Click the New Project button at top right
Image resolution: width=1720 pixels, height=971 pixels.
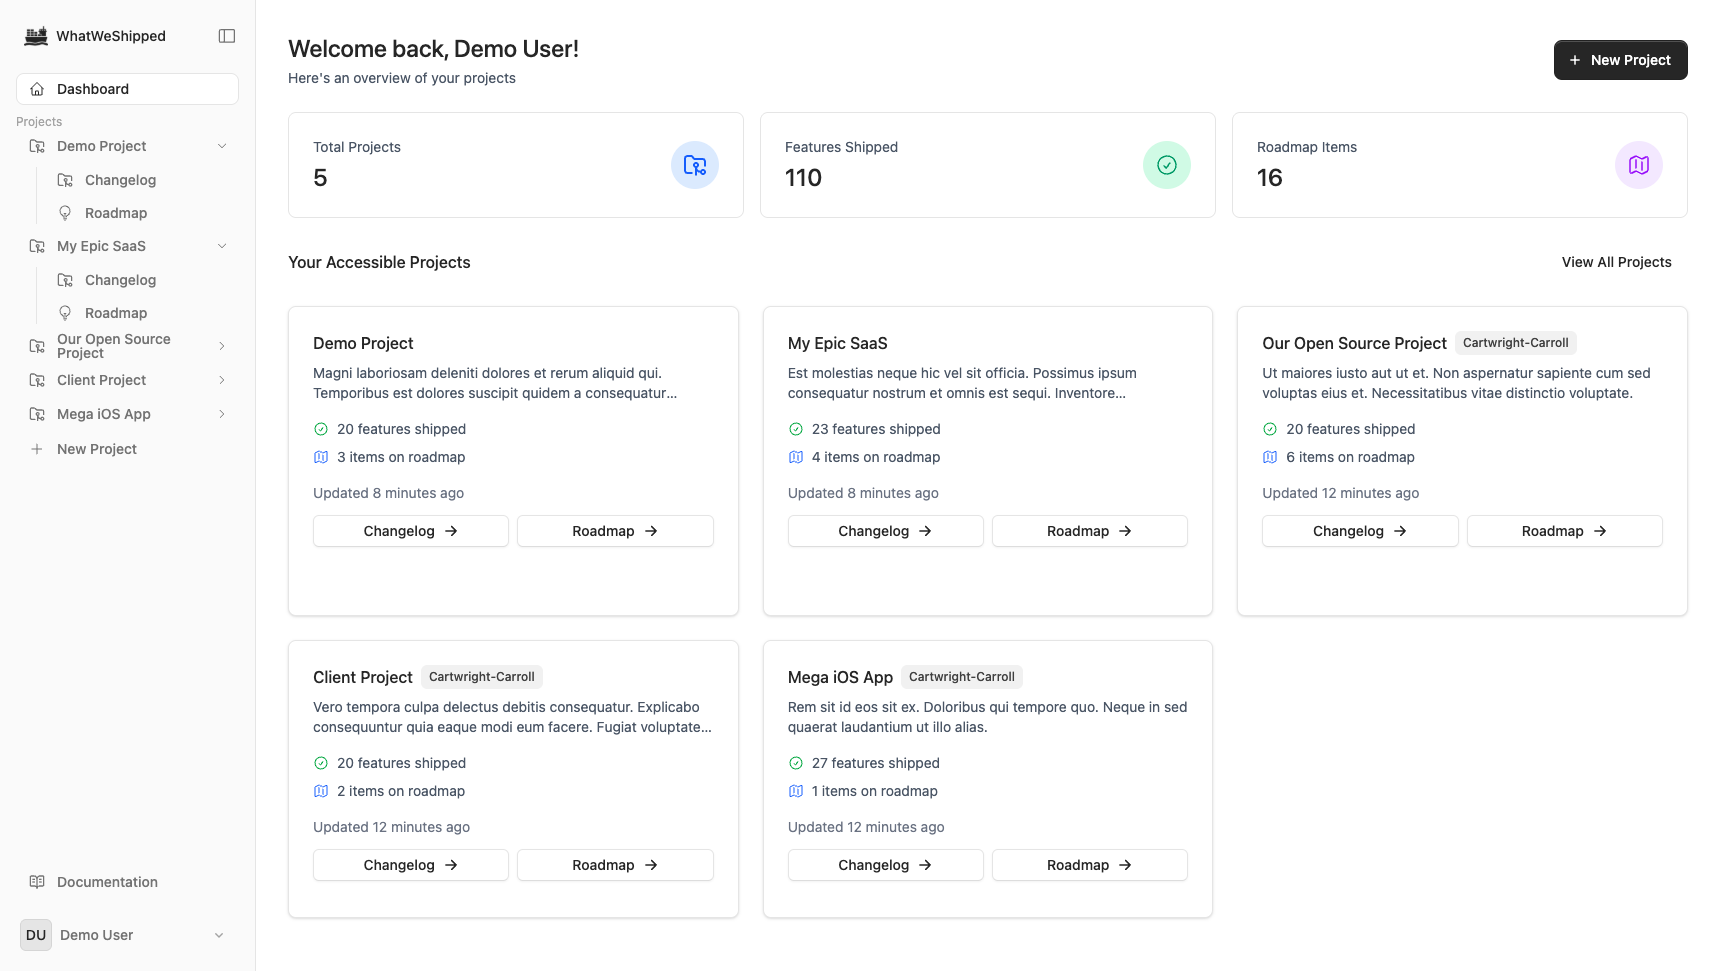click(1620, 60)
